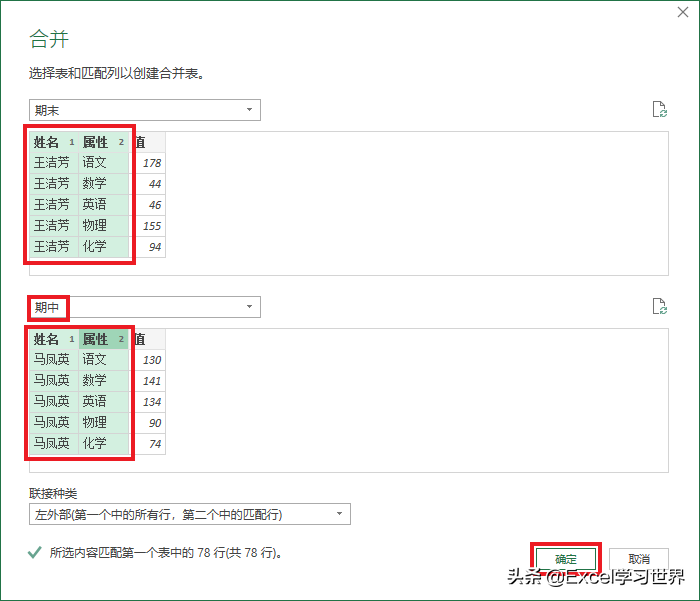Image resolution: width=700 pixels, height=601 pixels.
Task: Close the 合并 dialog
Action: coord(683,12)
